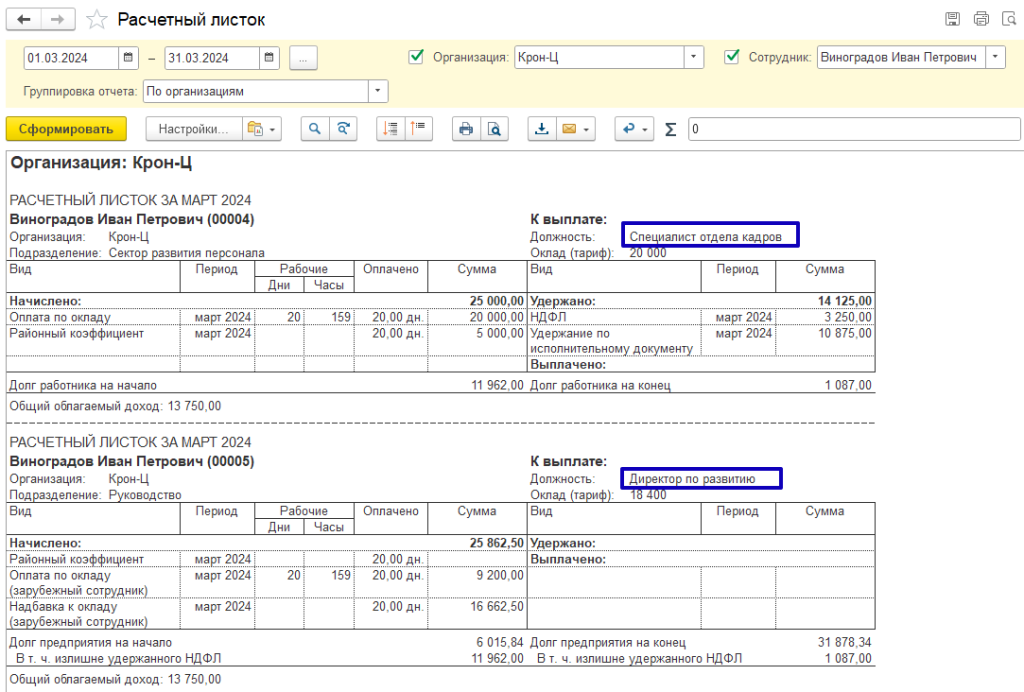1024x692 pixels.
Task: Click the Find next icon
Action: coord(343,129)
